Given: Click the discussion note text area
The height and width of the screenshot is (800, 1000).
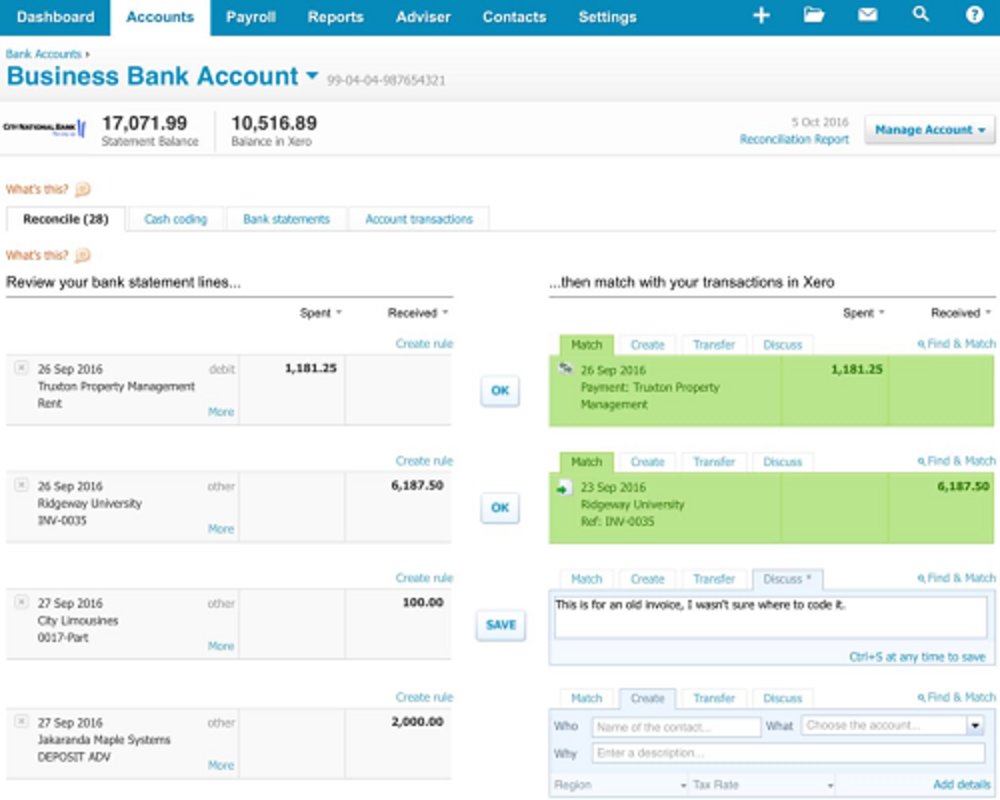Looking at the screenshot, I should (x=770, y=617).
